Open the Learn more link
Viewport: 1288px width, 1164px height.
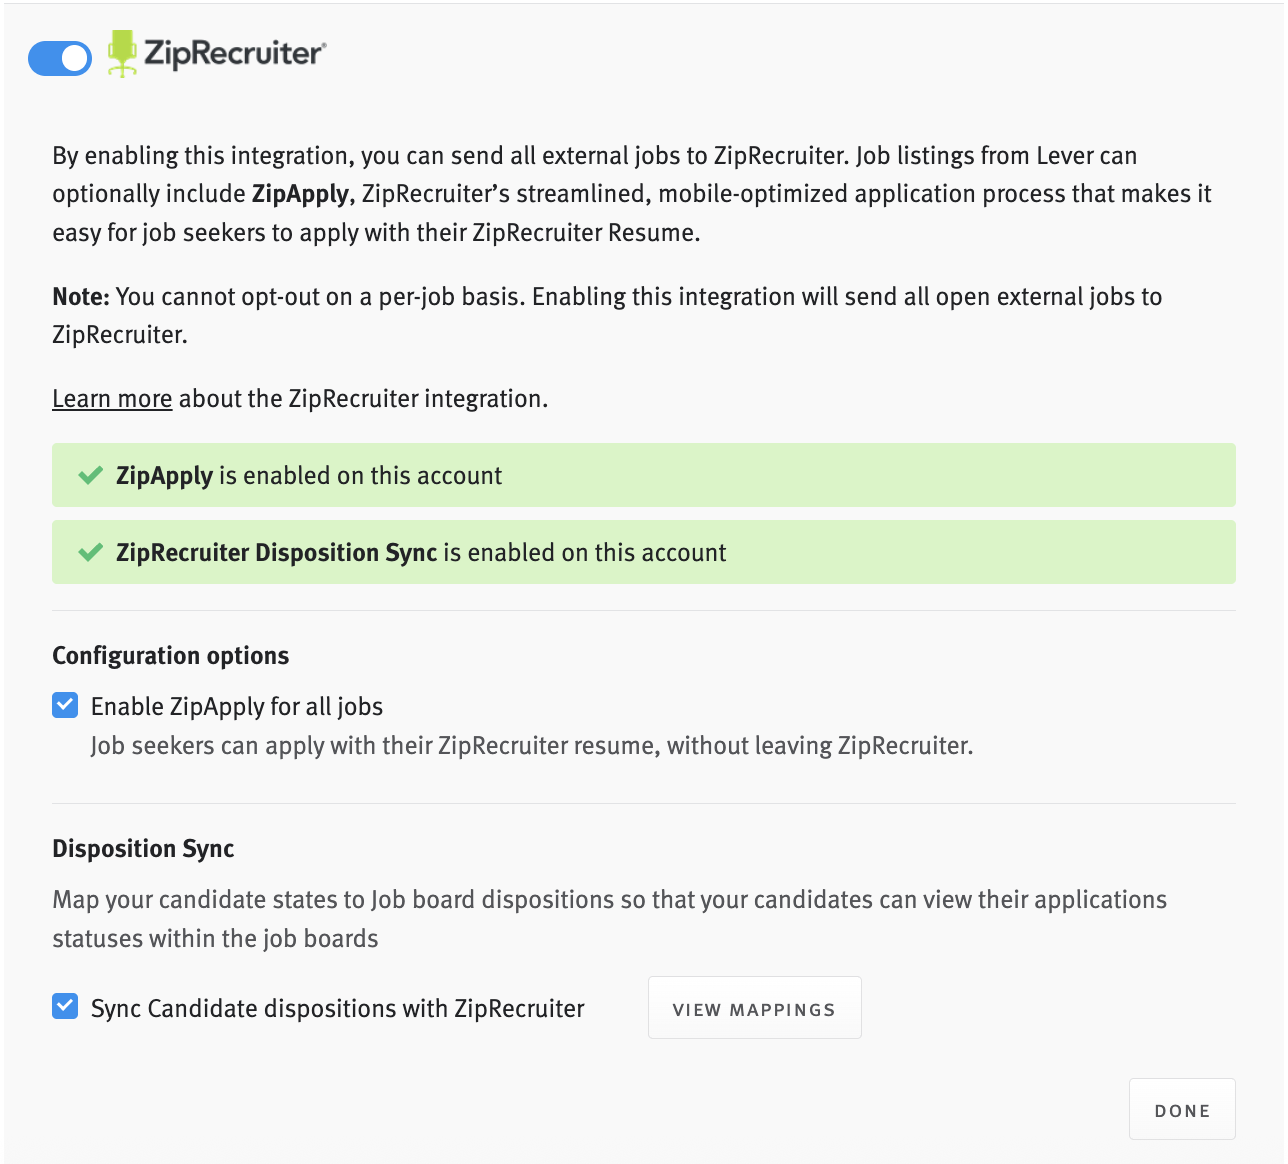[112, 399]
